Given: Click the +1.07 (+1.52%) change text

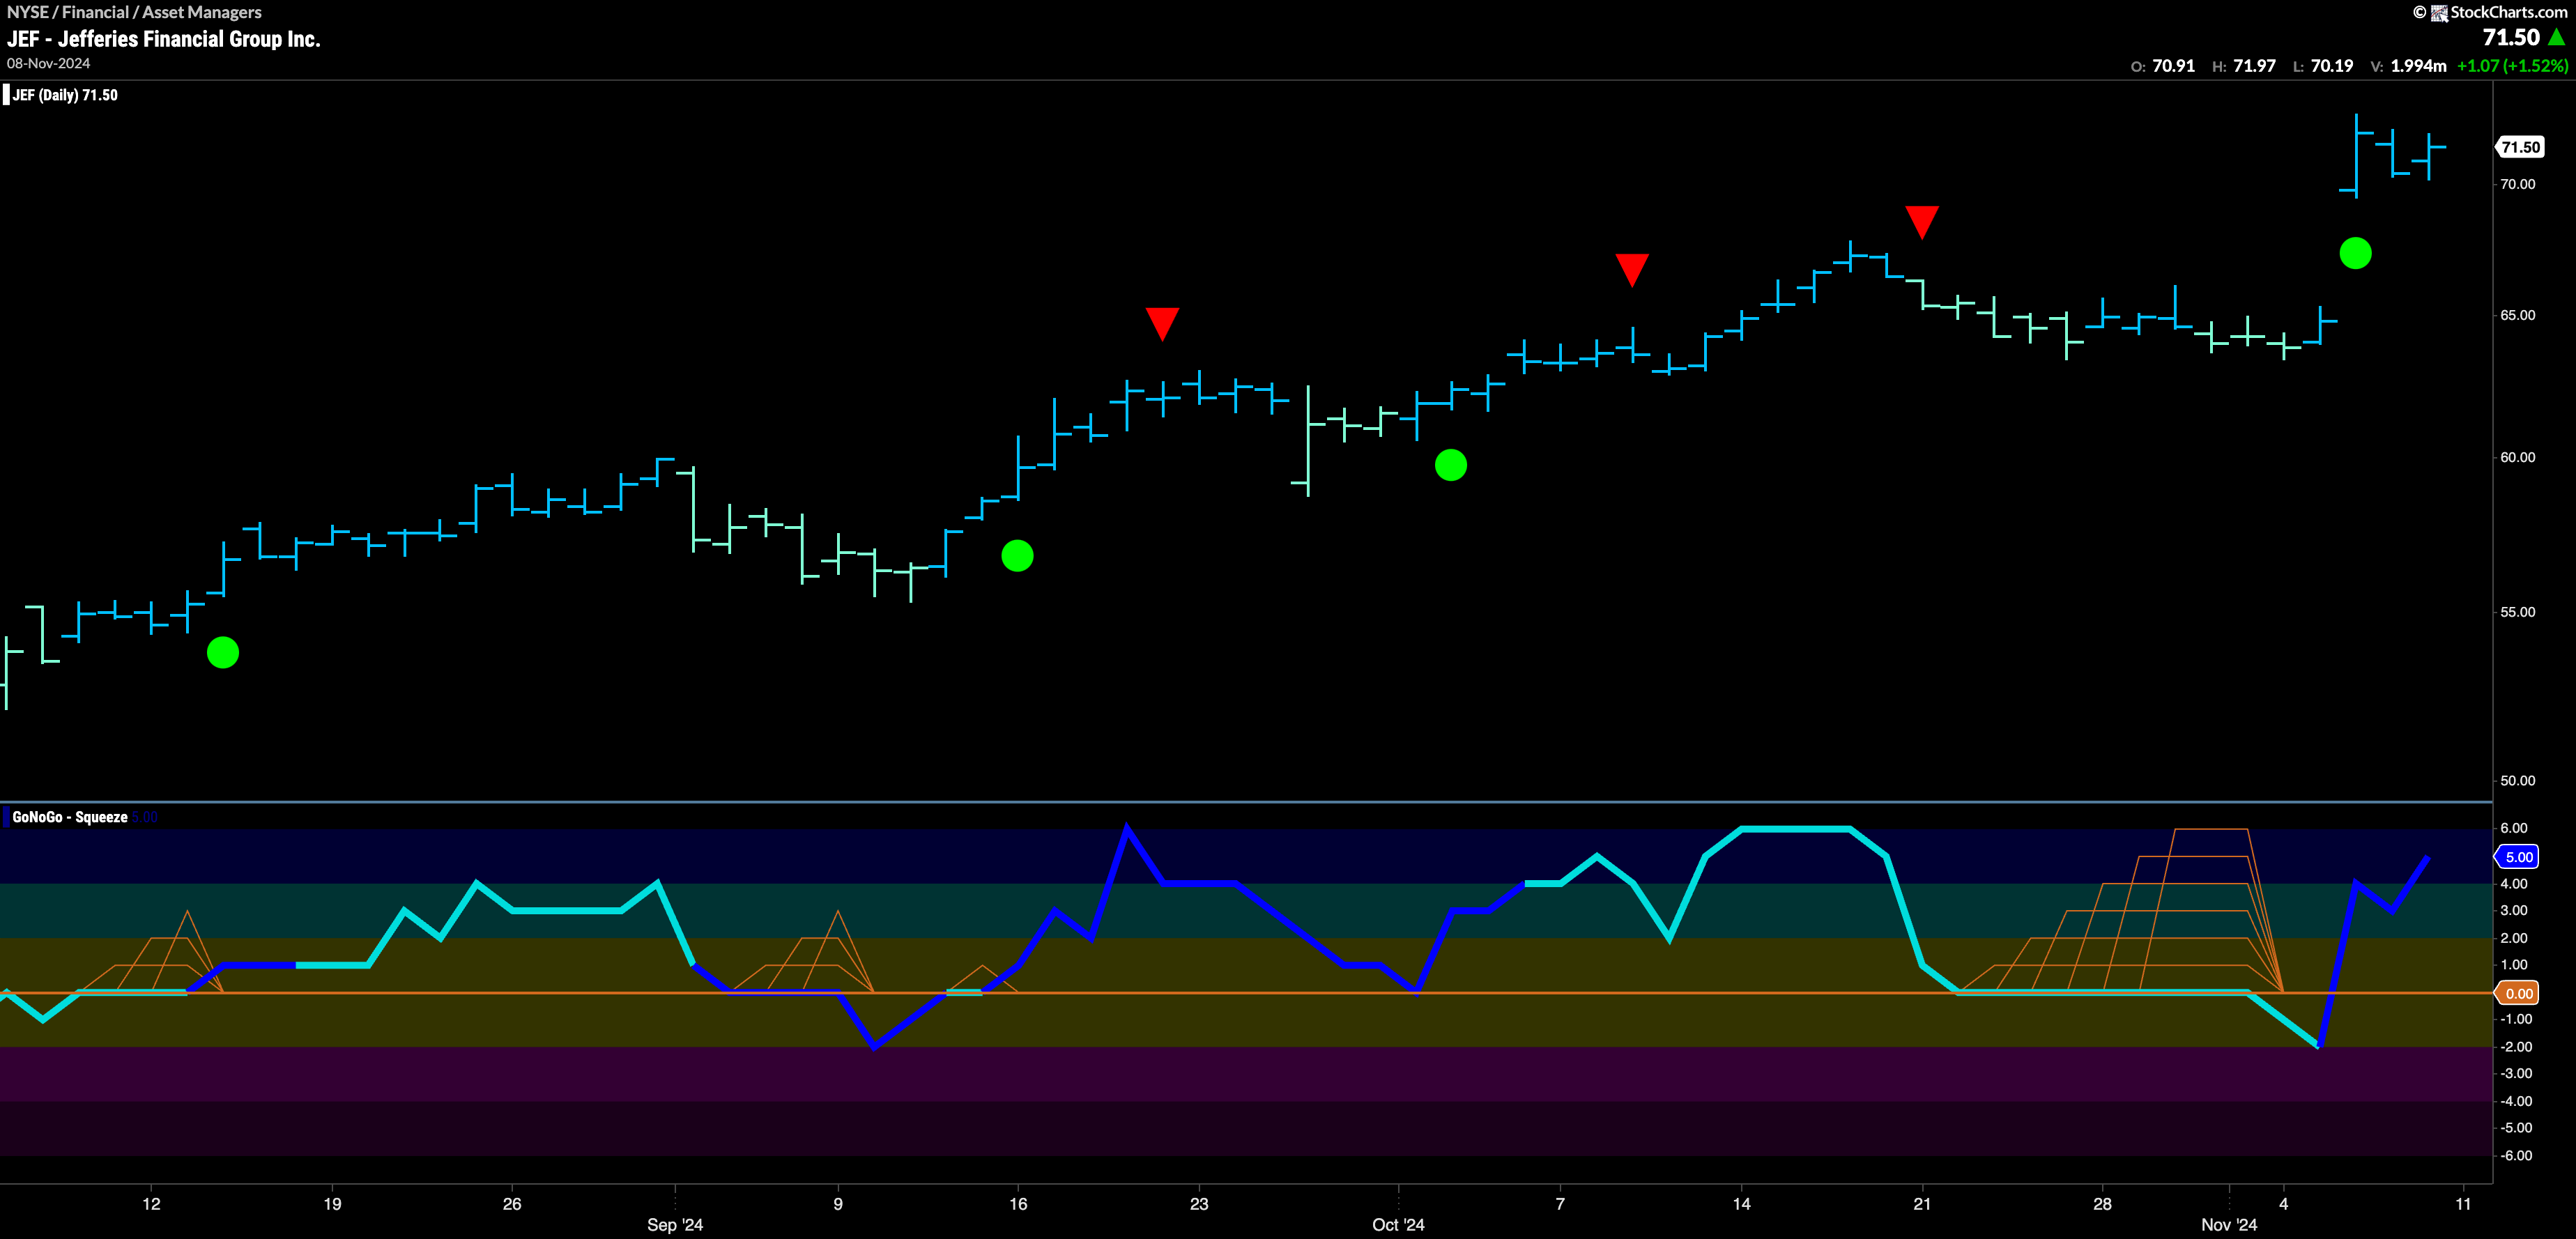Looking at the screenshot, I should click(2512, 66).
